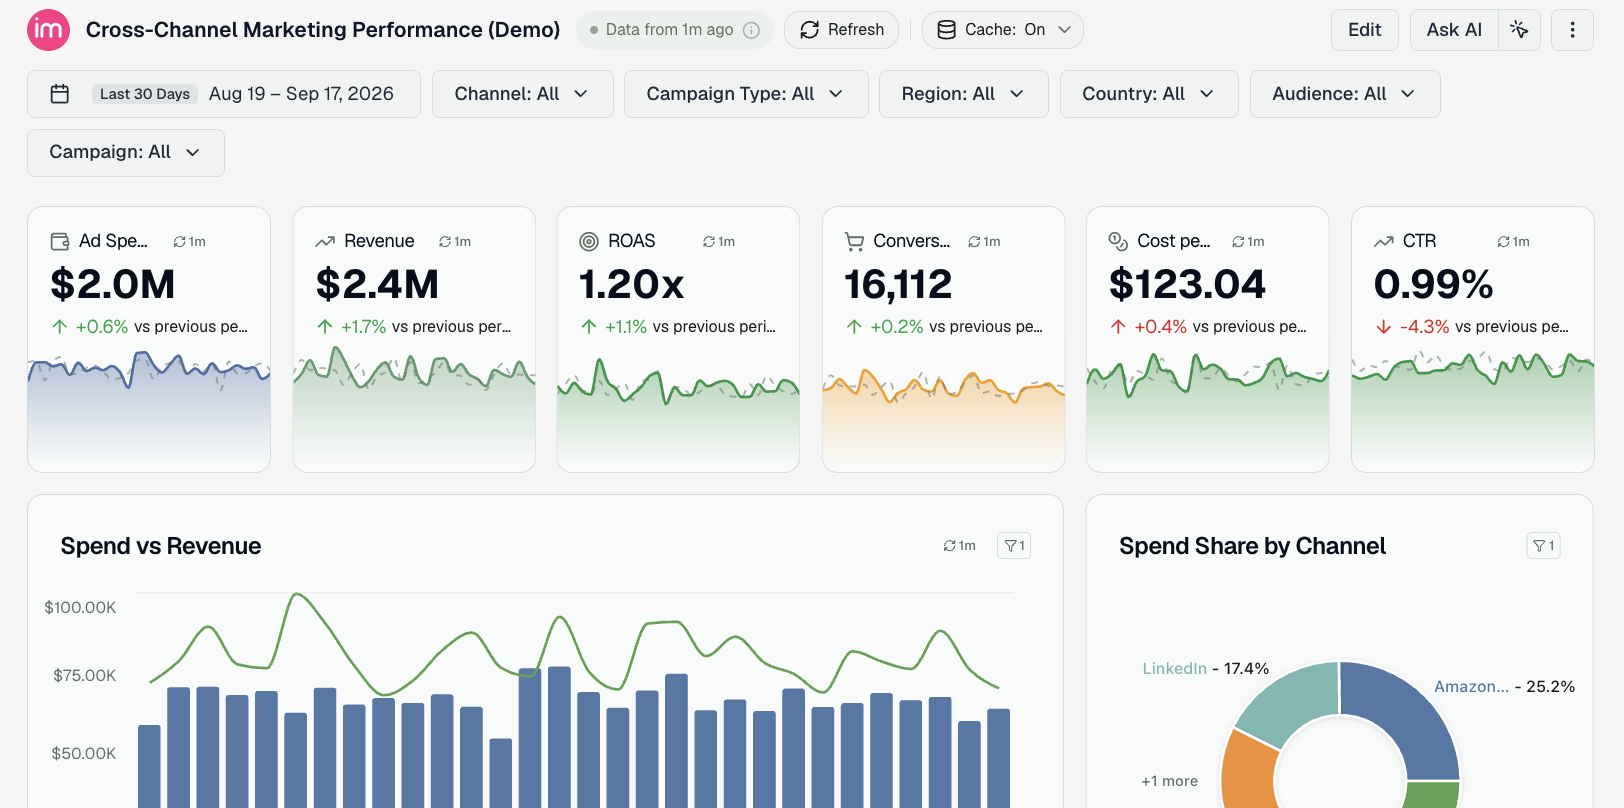This screenshot has width=1624, height=808.
Task: Click the +1.7% Revenue change text
Action: [x=363, y=327]
